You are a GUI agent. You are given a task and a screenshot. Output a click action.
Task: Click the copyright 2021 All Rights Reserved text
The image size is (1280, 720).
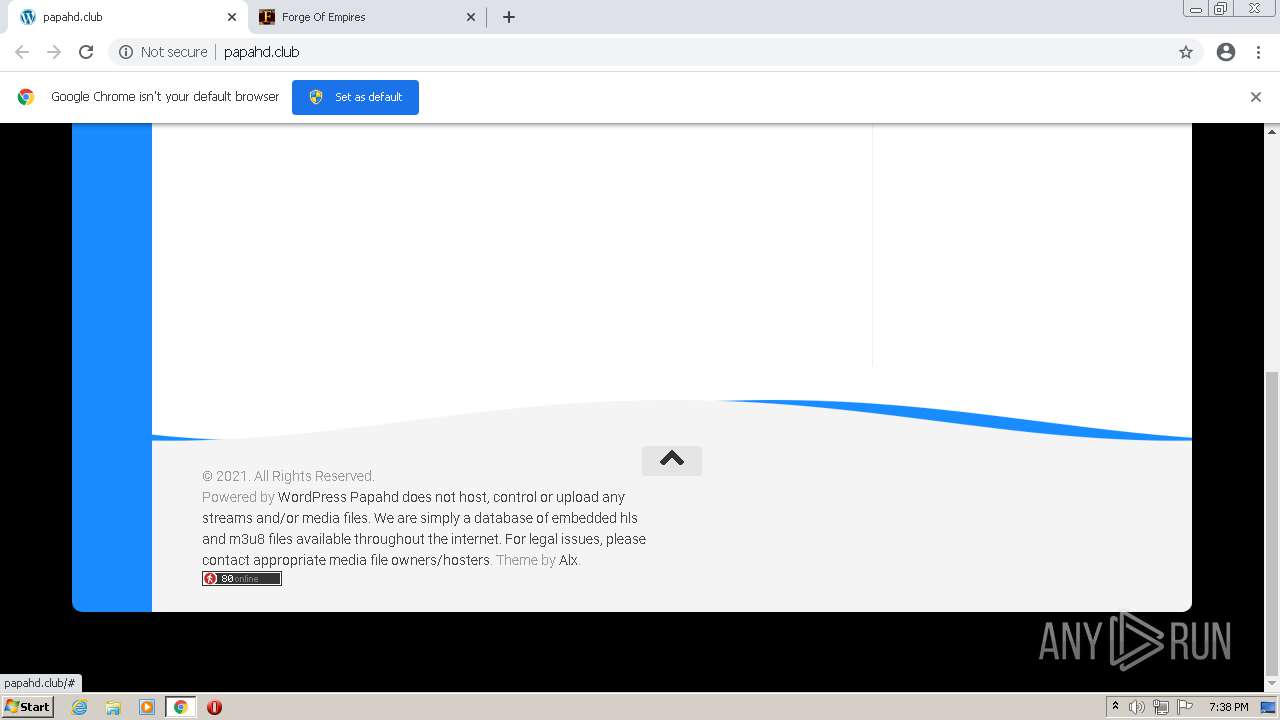click(288, 476)
